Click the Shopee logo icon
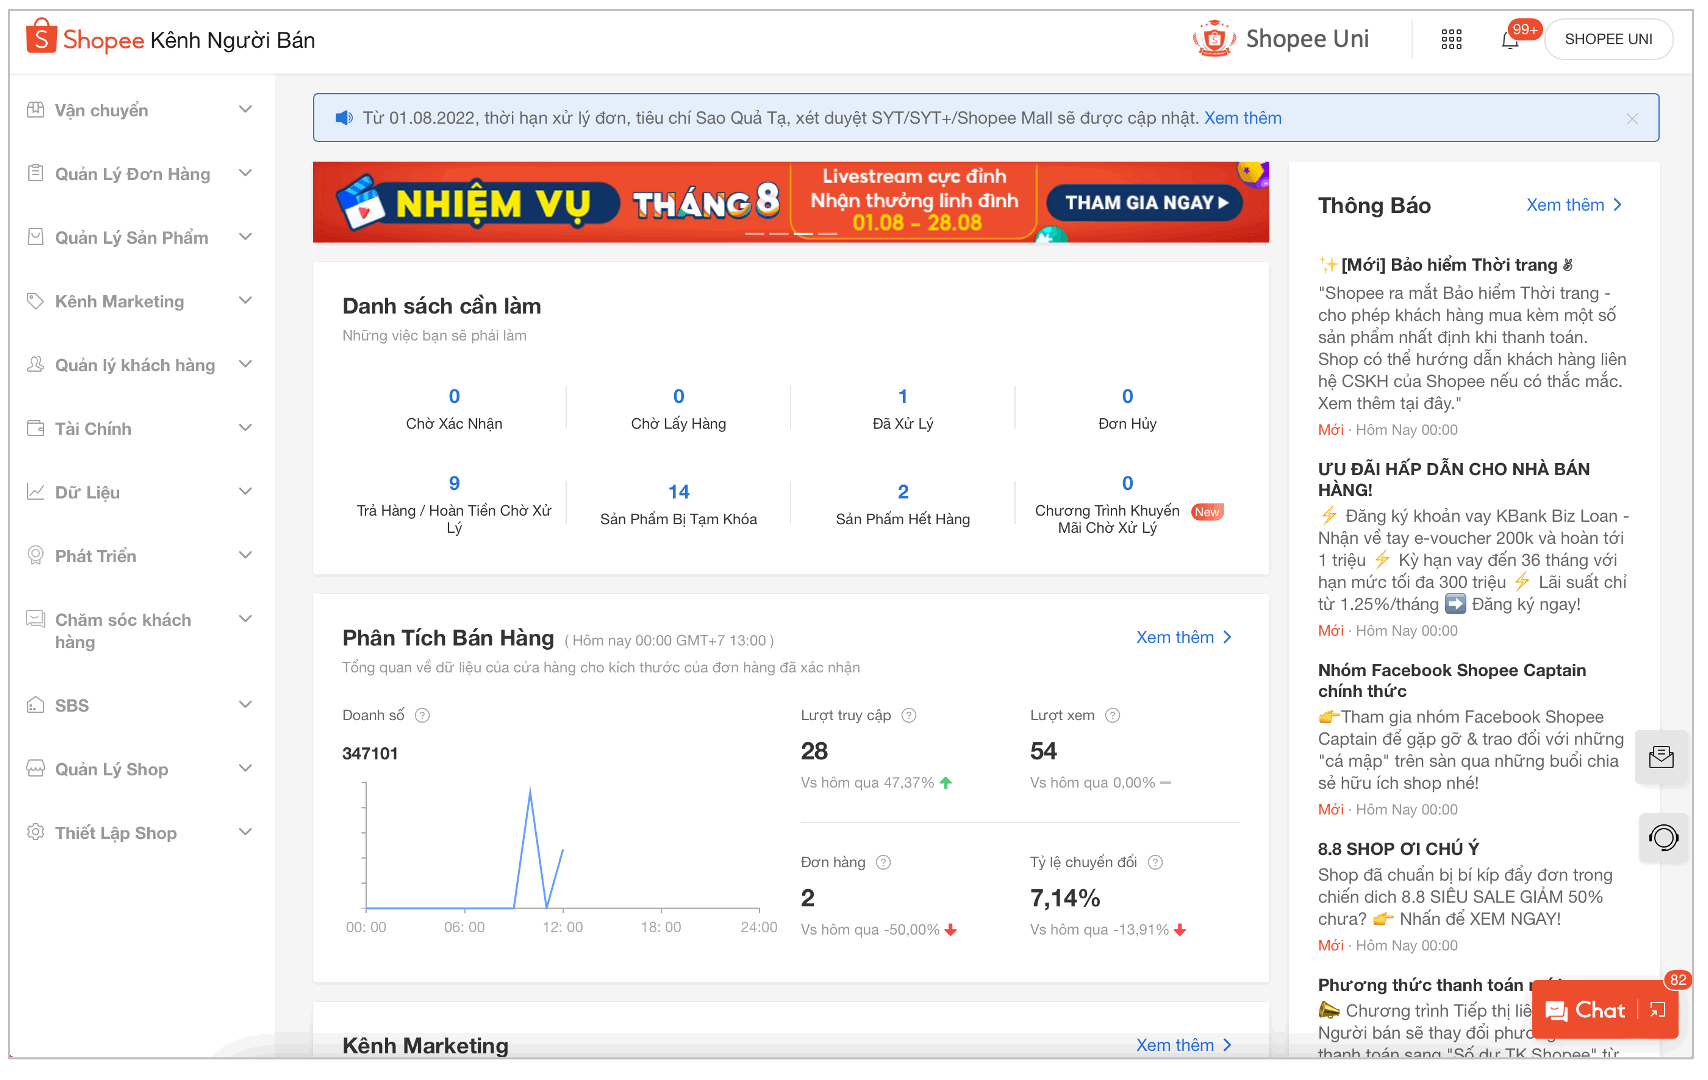This screenshot has height=1080, width=1708. (41, 36)
